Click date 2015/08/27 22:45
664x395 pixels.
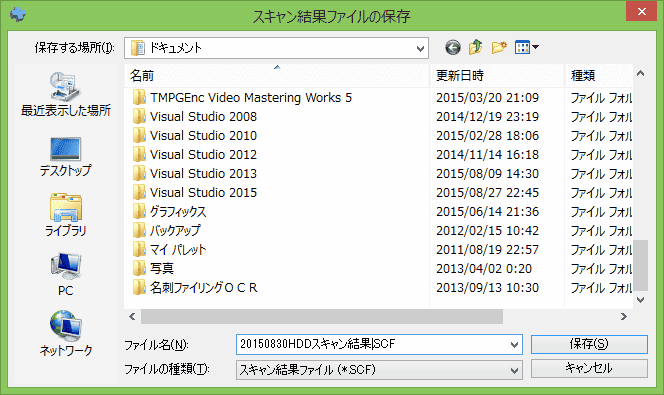[x=487, y=193]
